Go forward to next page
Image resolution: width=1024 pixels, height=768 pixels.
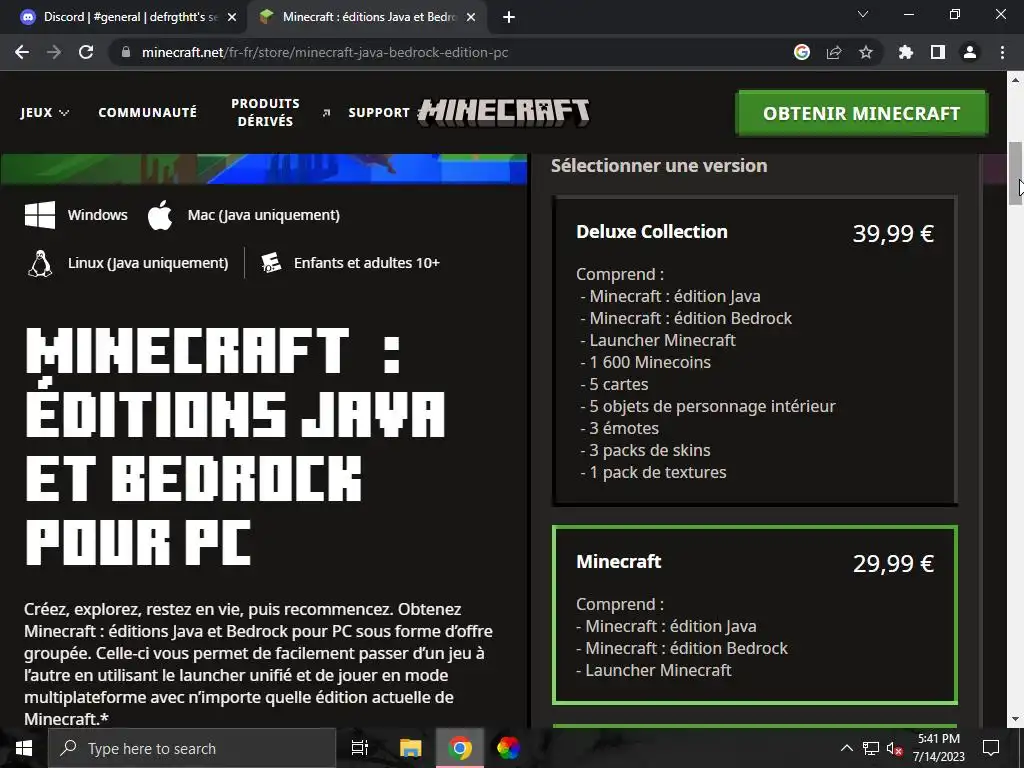click(x=54, y=52)
